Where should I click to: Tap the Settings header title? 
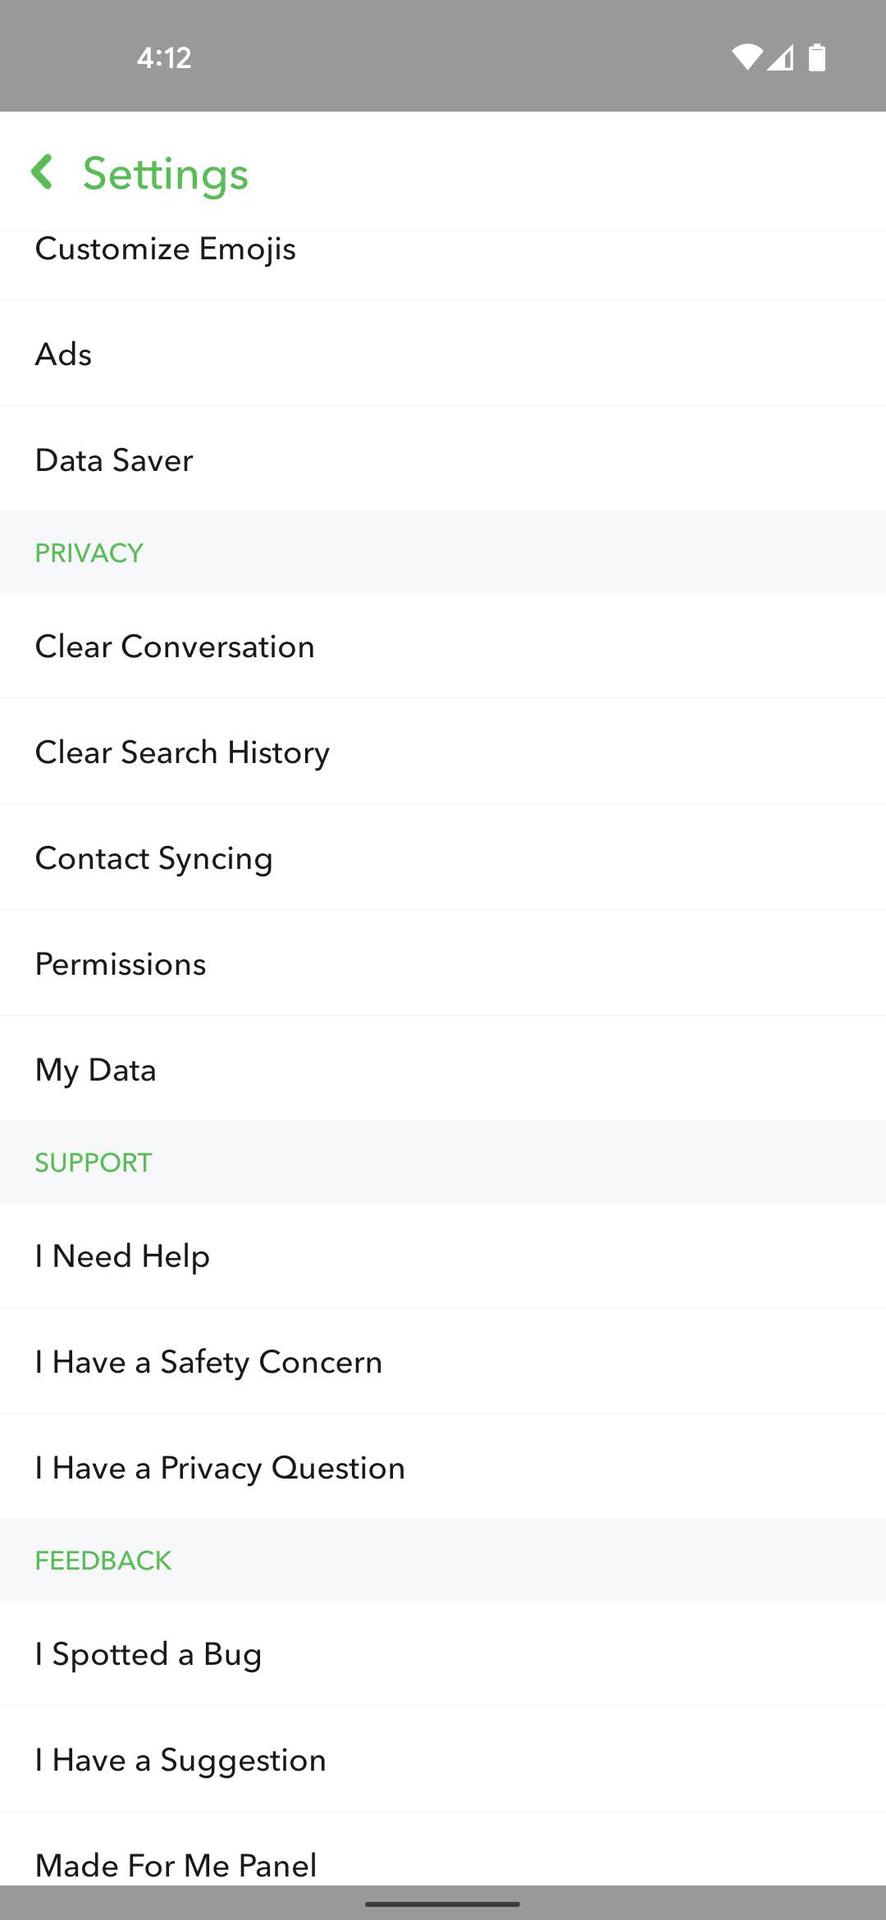click(x=165, y=174)
